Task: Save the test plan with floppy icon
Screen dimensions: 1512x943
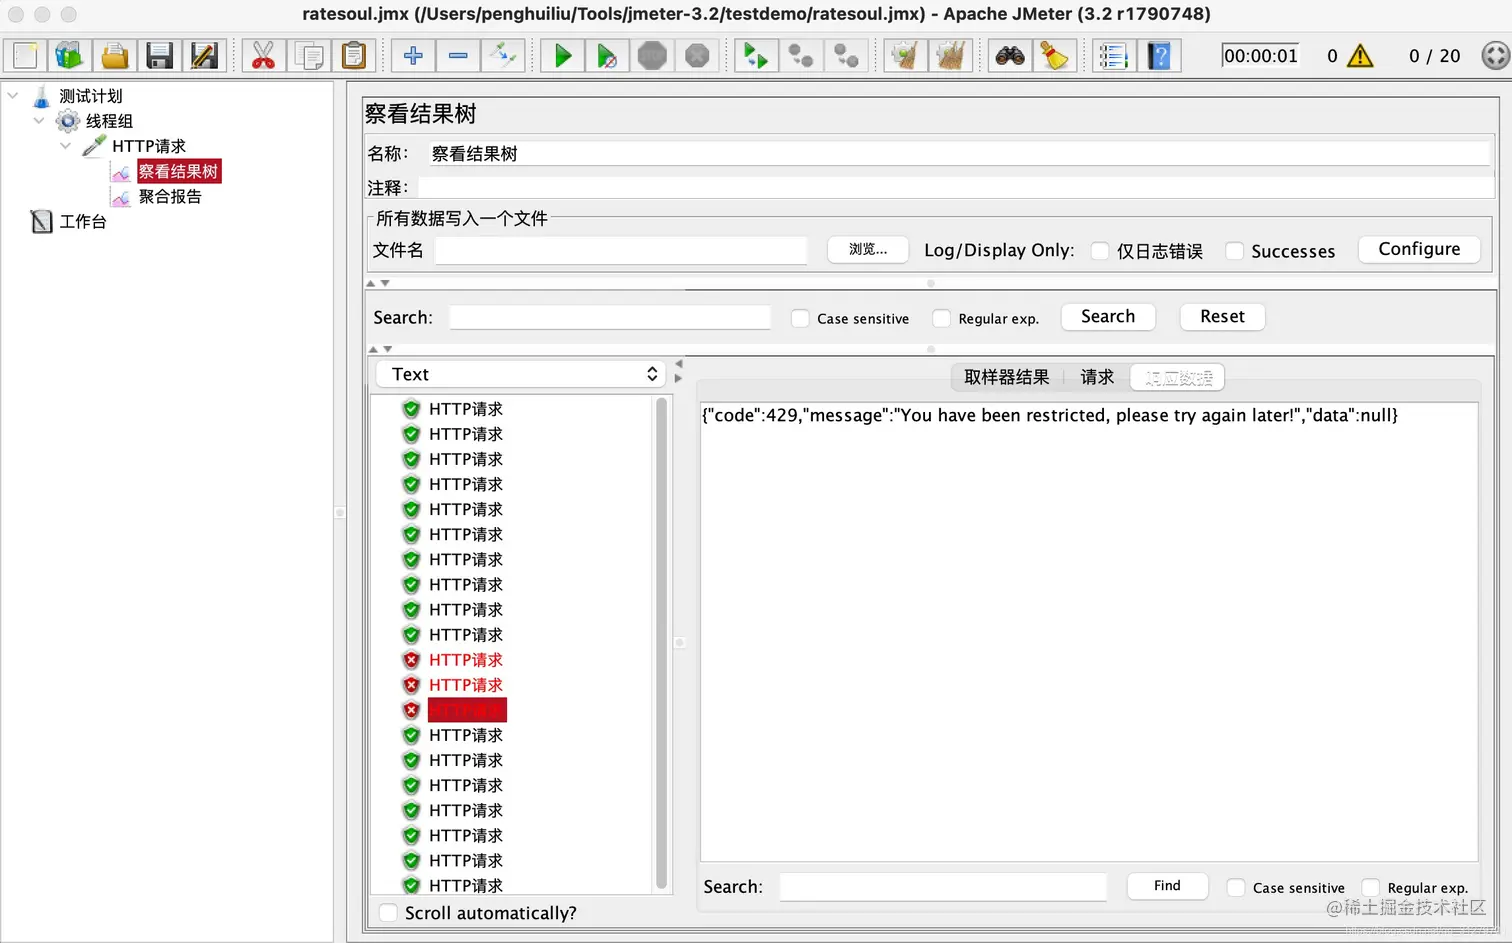Action: pos(160,55)
